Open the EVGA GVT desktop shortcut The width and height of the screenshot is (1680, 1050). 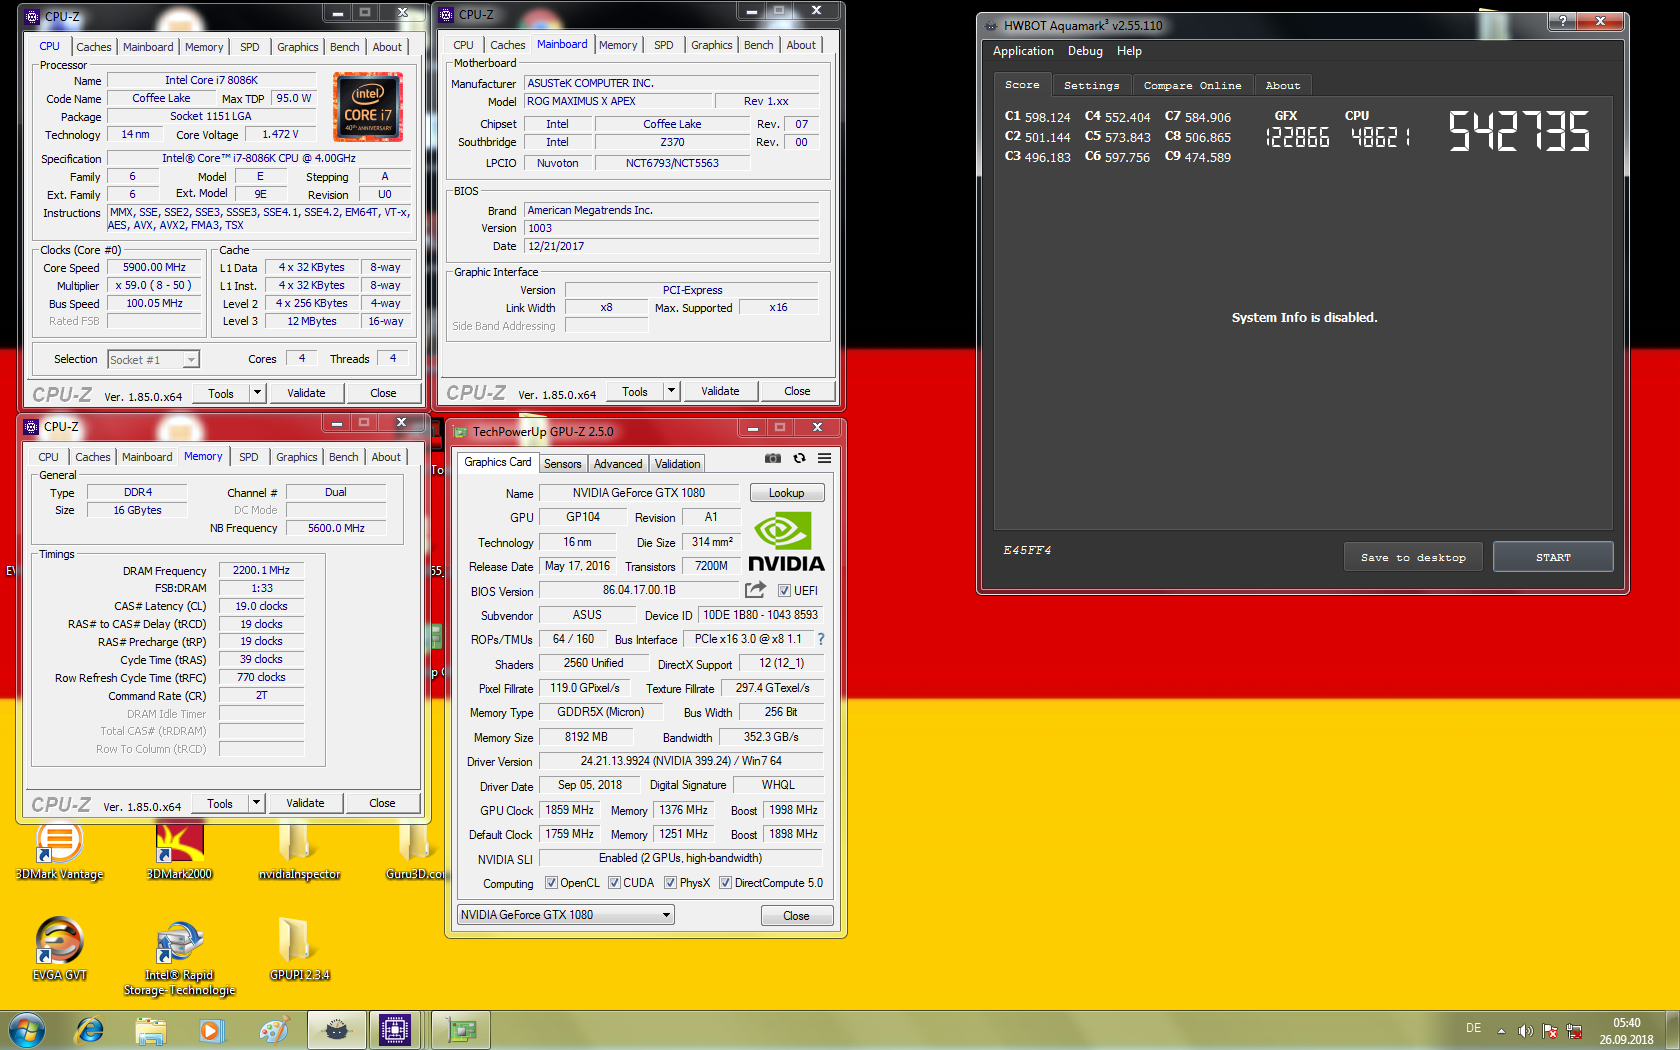click(60, 948)
